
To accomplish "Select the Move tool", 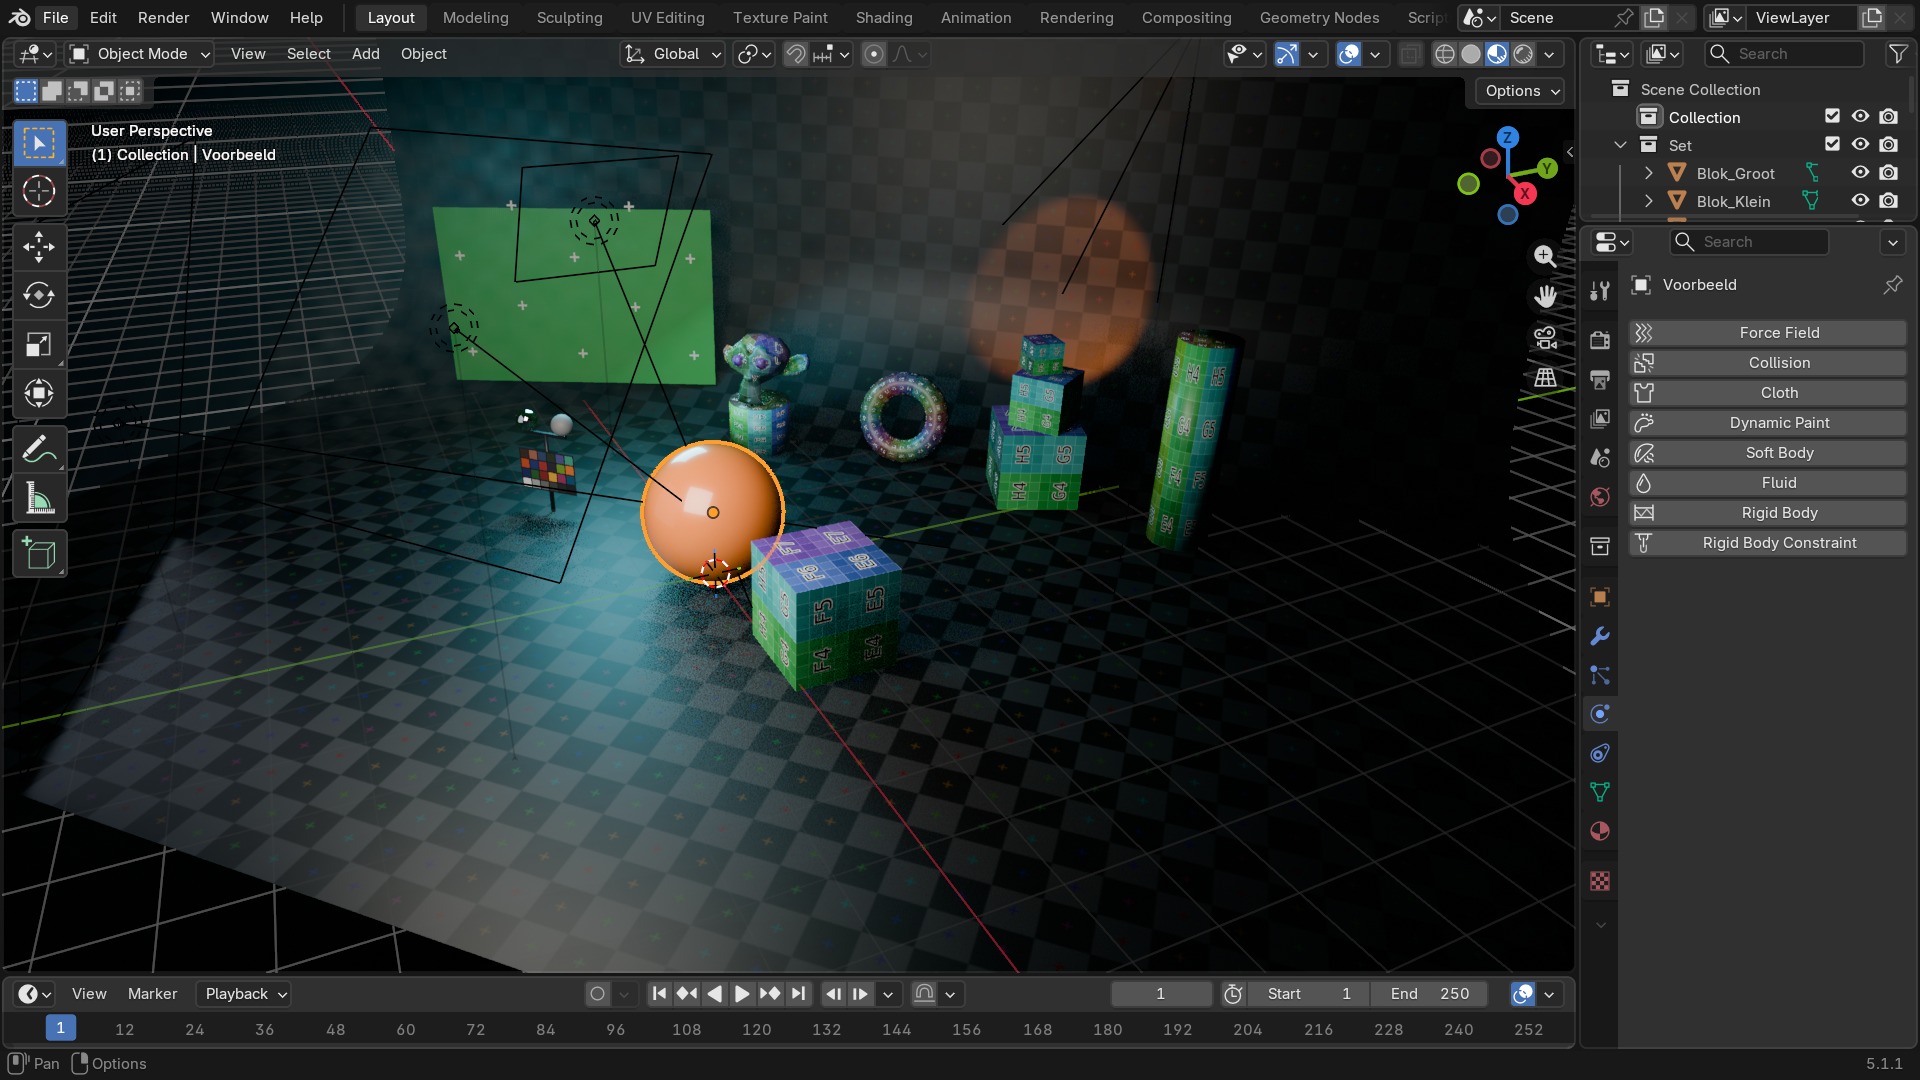I will [39, 247].
